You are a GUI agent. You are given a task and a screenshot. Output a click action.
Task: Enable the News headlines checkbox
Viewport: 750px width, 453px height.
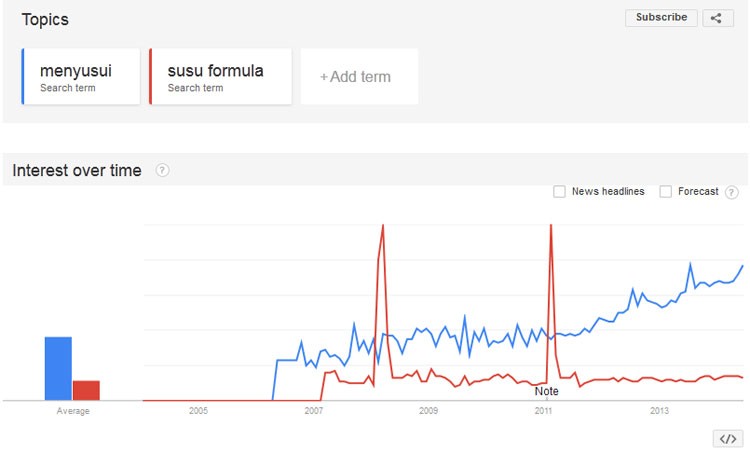click(x=559, y=192)
